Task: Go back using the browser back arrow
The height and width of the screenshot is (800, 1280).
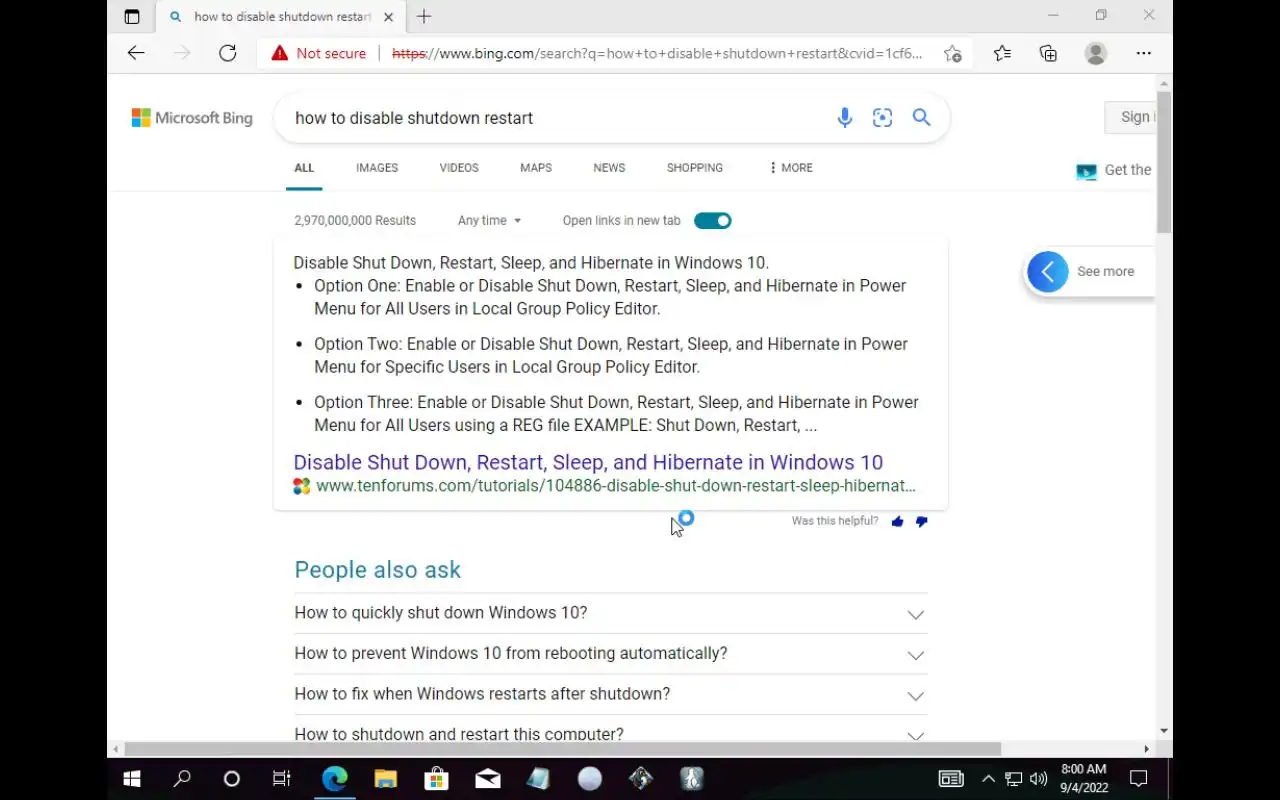Action: [136, 53]
